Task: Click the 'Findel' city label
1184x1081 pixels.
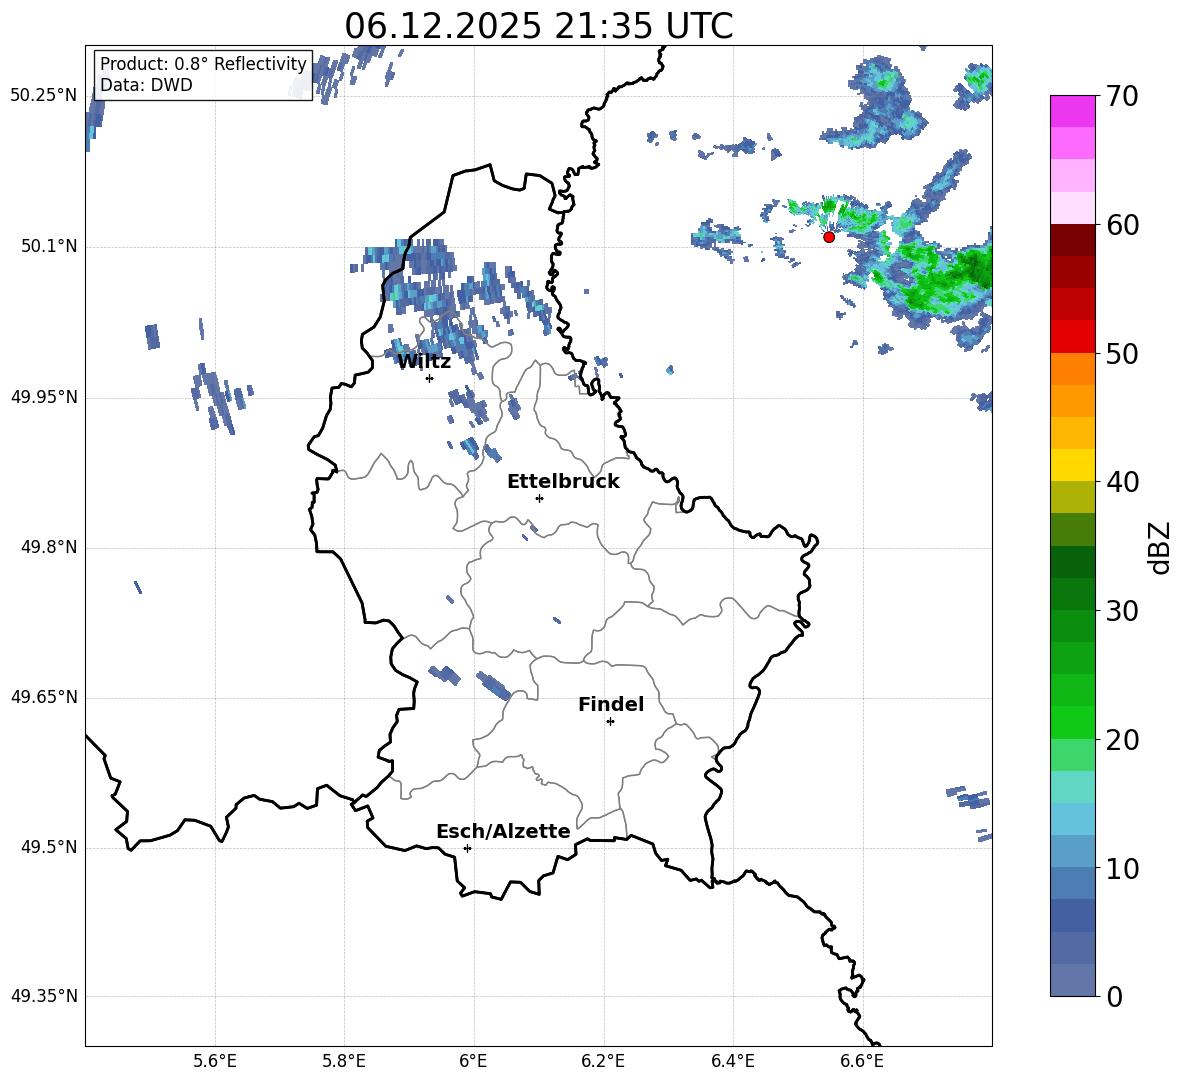Action: point(611,704)
